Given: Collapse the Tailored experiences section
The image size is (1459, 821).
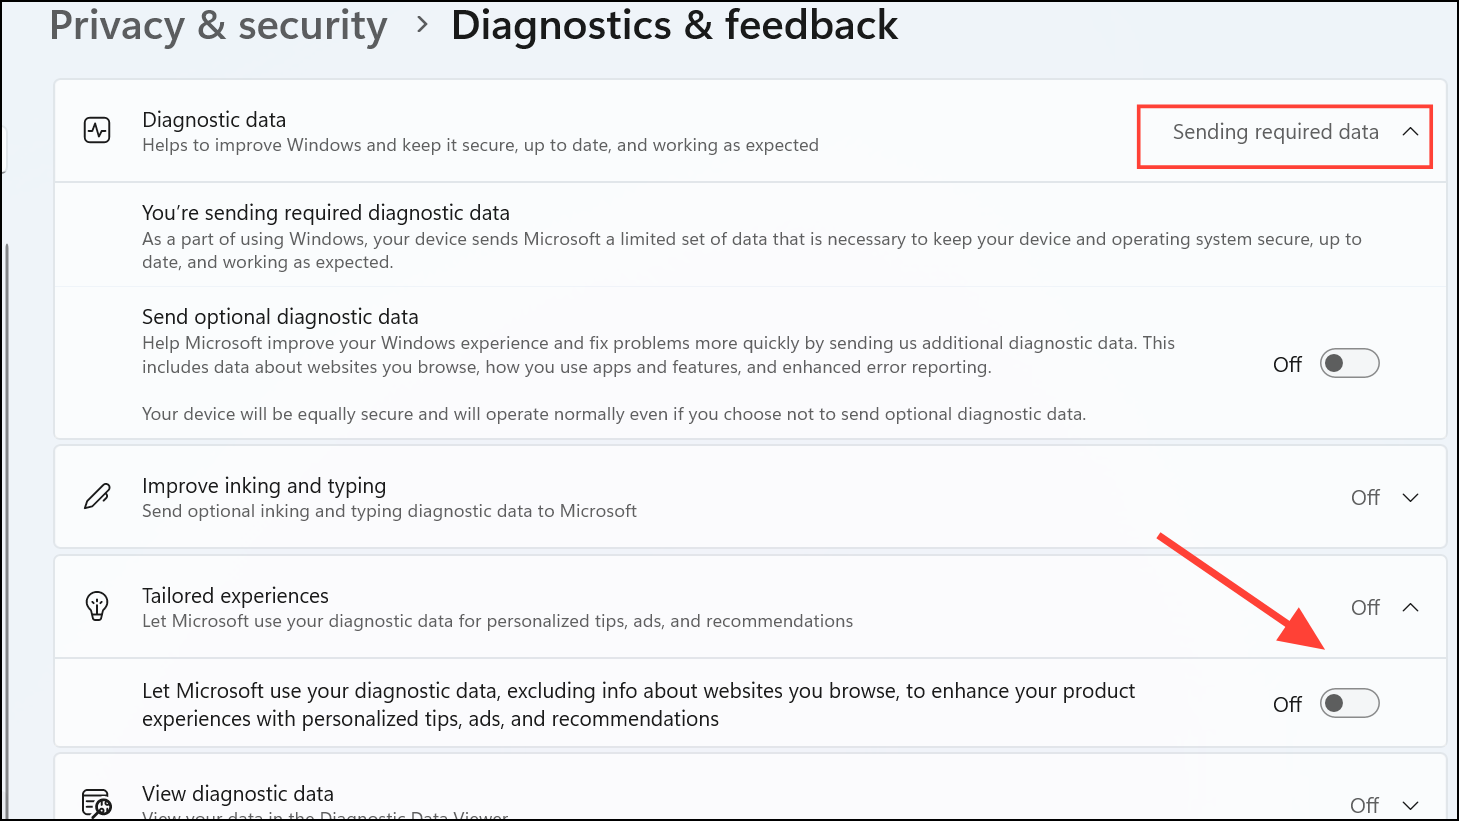Looking at the screenshot, I should 1410,606.
